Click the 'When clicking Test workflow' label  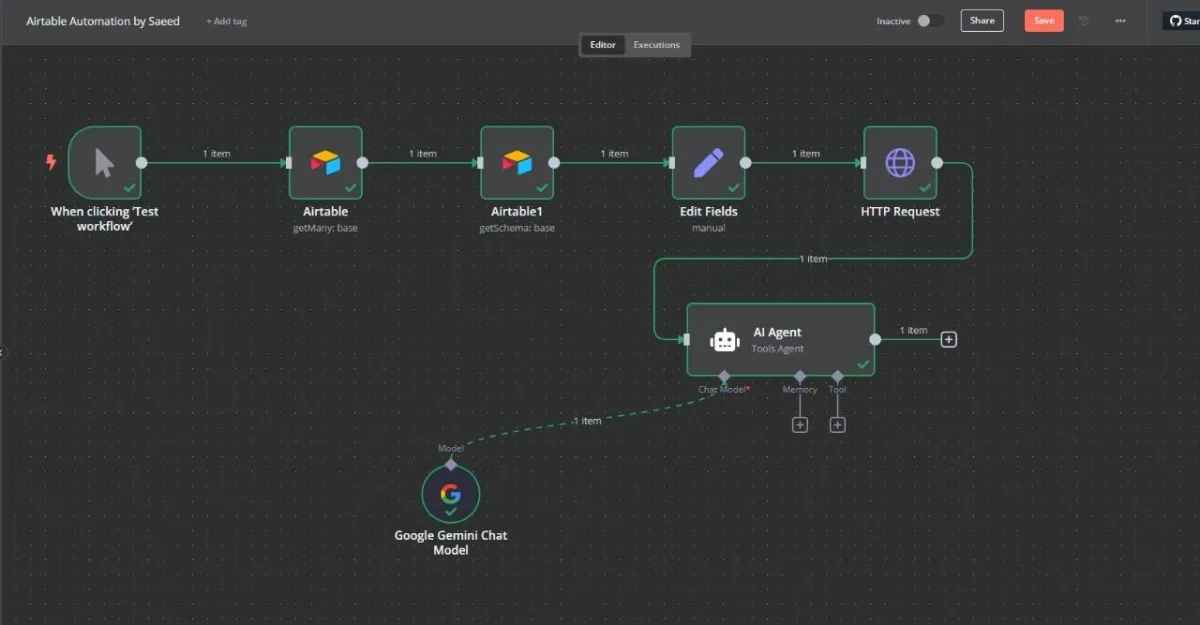(x=105, y=218)
